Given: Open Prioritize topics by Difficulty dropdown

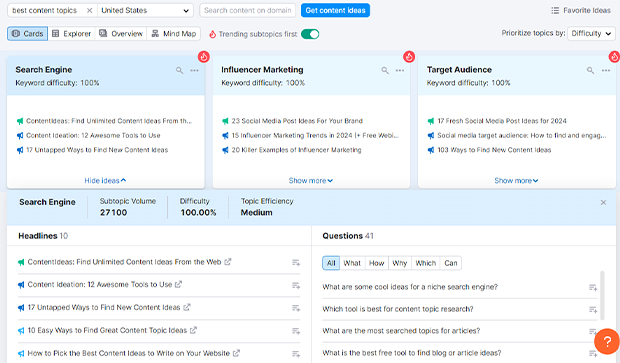Looking at the screenshot, I should [x=591, y=34].
